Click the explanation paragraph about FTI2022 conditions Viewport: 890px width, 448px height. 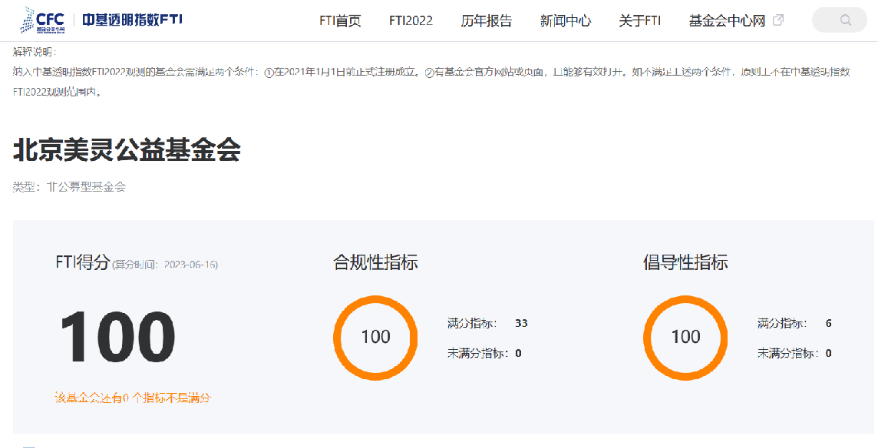tap(431, 82)
